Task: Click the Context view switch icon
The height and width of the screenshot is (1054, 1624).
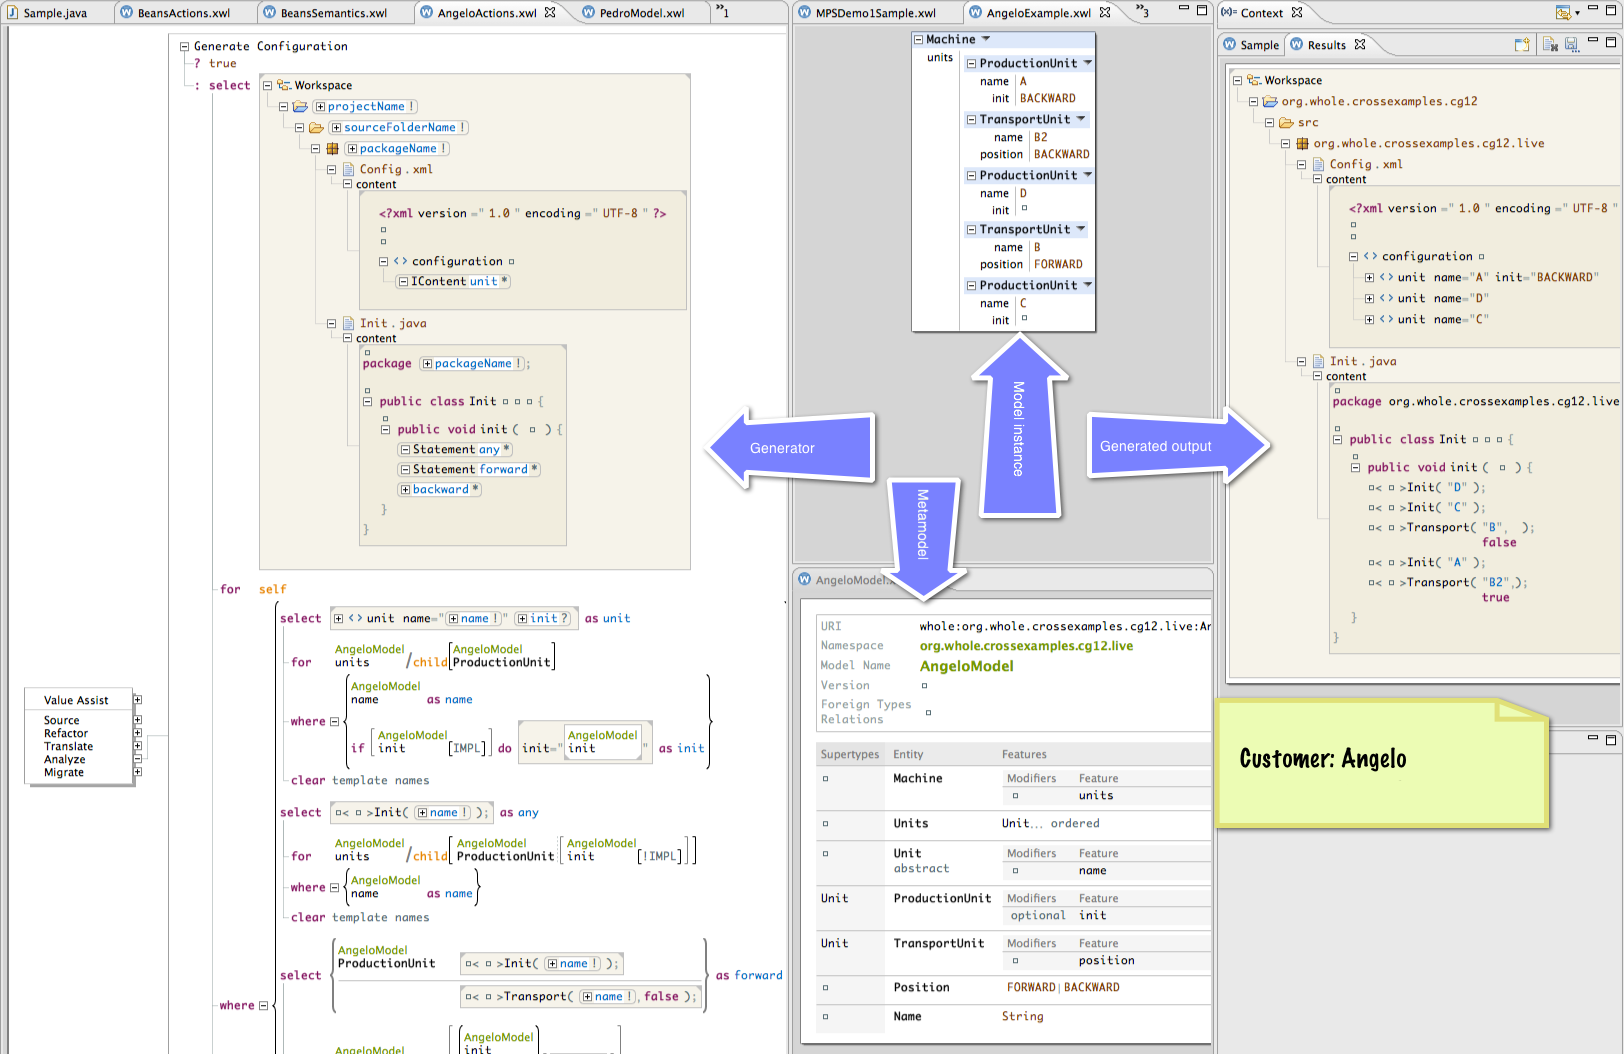Action: tap(1563, 13)
